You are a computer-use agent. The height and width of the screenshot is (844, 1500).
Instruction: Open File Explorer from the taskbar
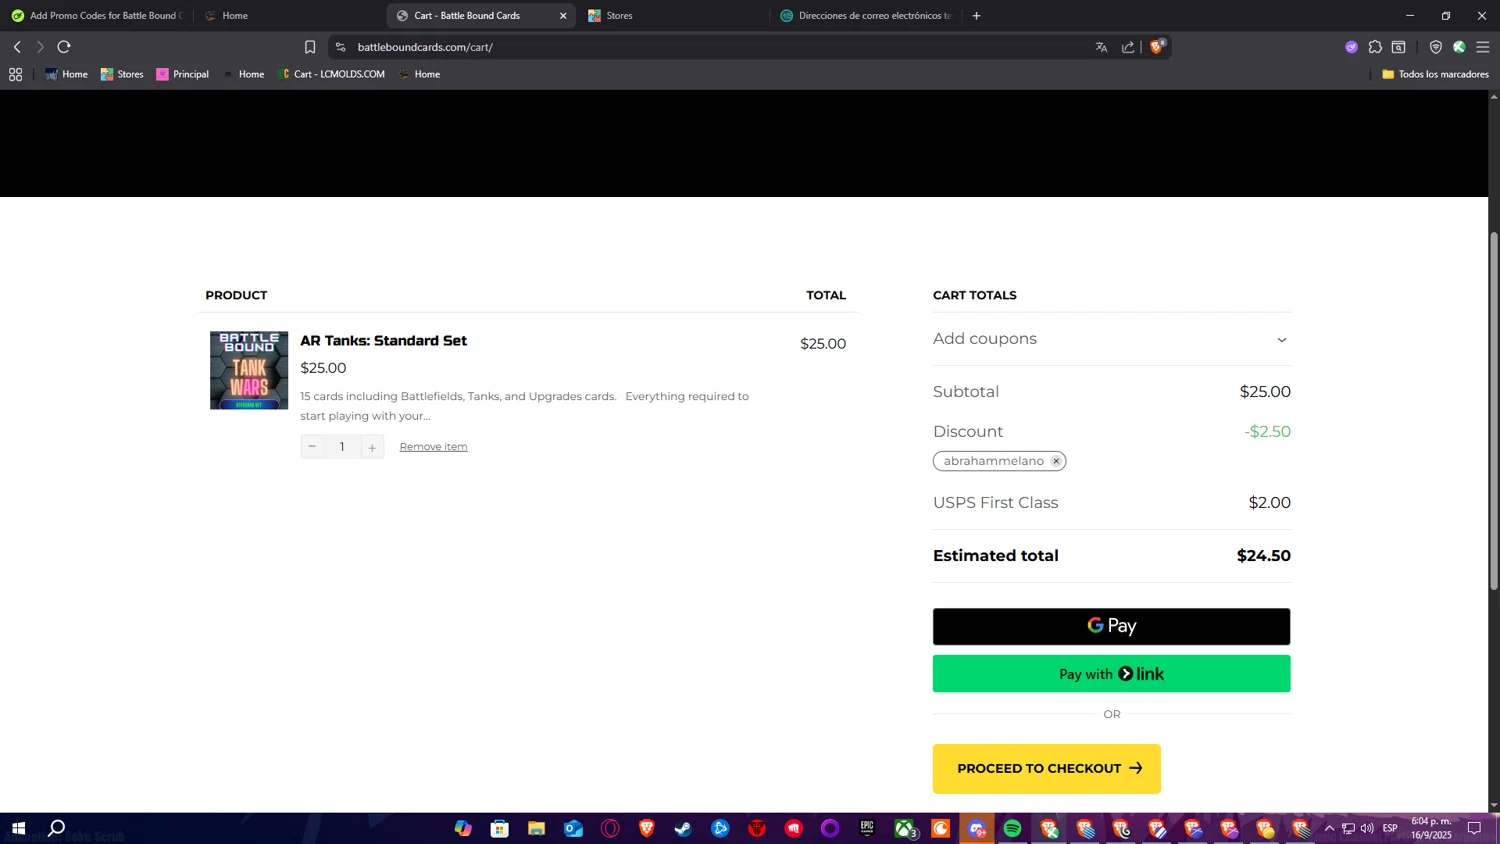[536, 829]
